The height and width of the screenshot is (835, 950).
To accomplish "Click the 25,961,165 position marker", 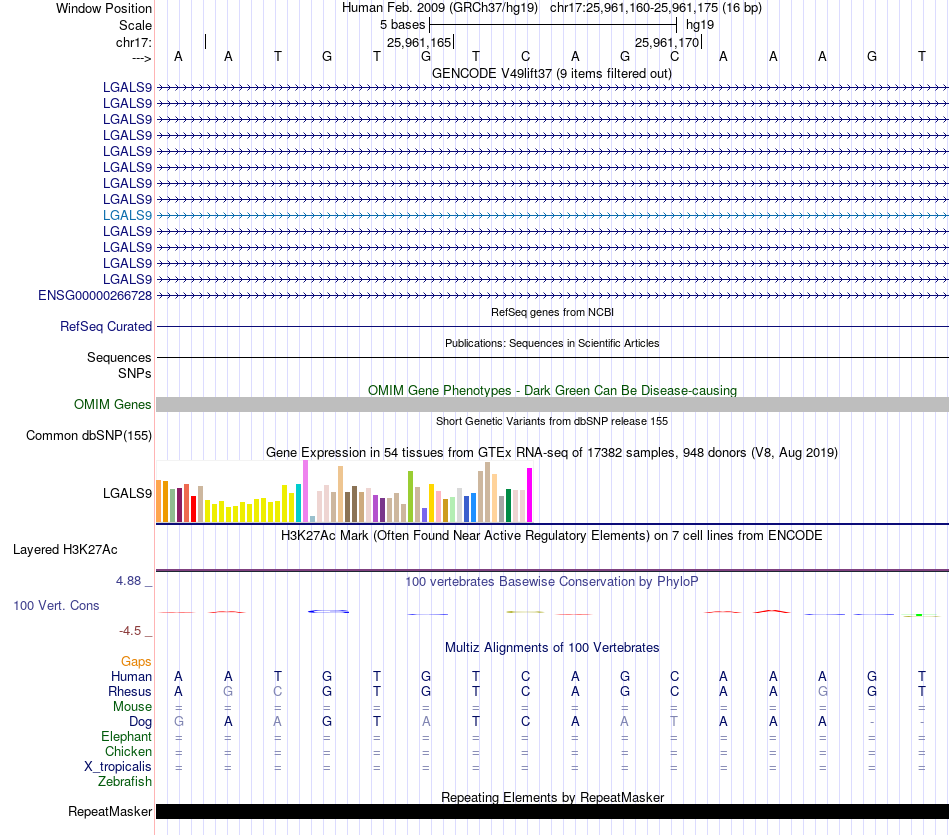I will click(419, 42).
